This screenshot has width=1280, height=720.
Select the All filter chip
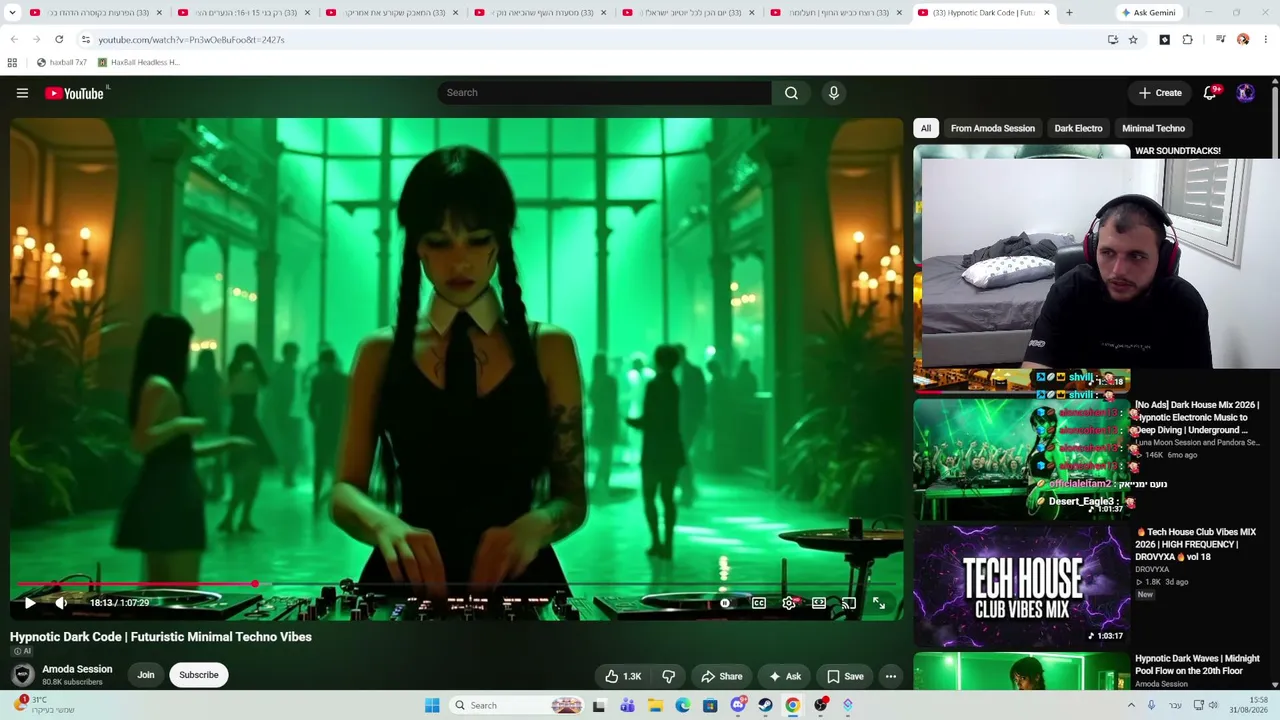point(926,128)
